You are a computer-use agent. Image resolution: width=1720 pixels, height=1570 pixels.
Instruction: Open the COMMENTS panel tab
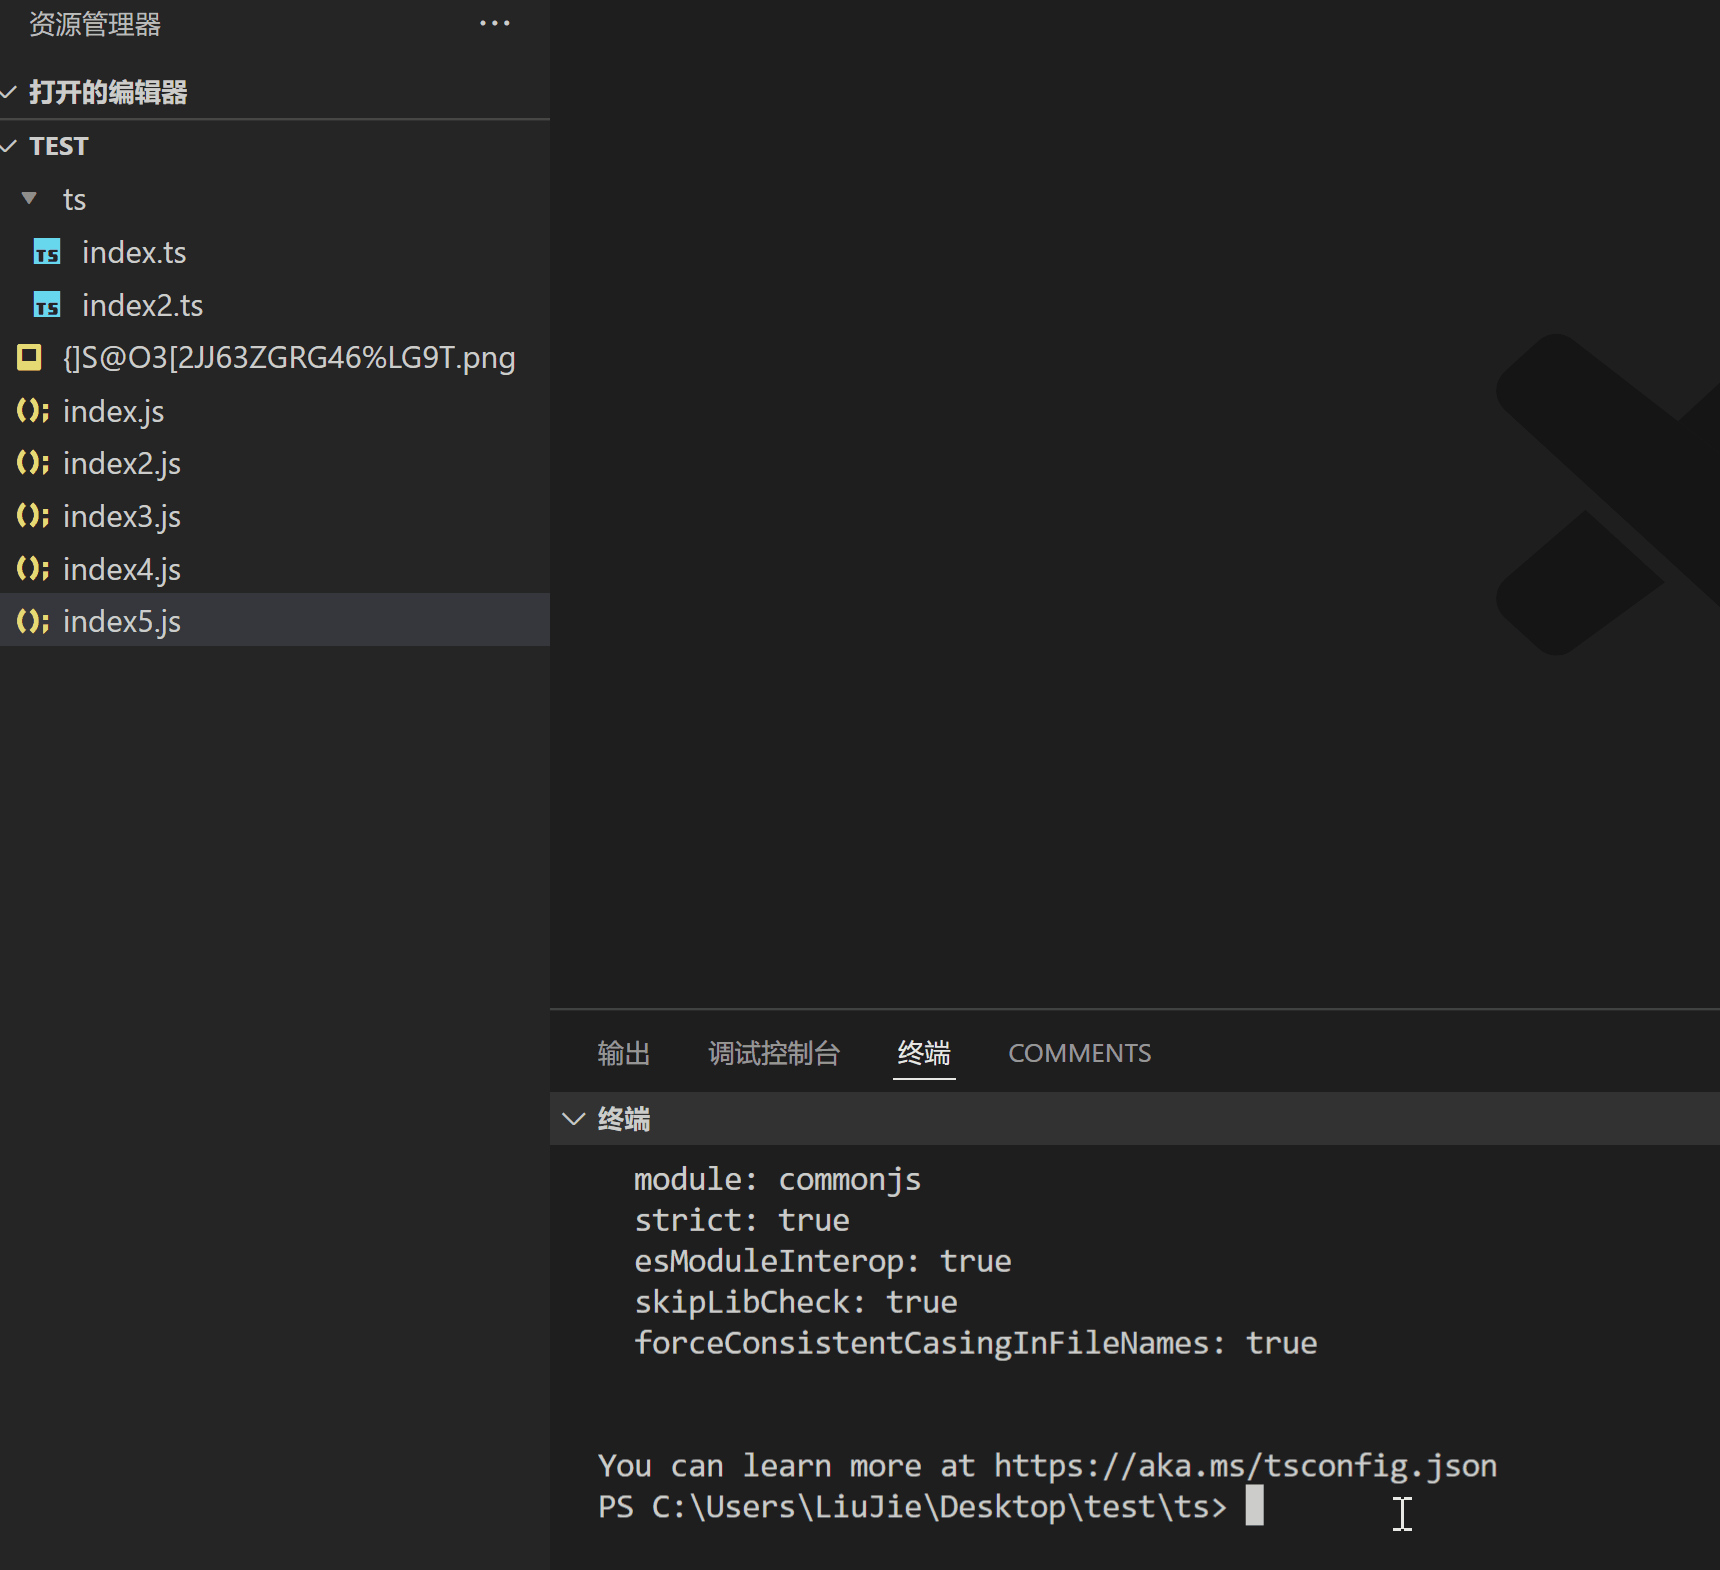click(1080, 1053)
